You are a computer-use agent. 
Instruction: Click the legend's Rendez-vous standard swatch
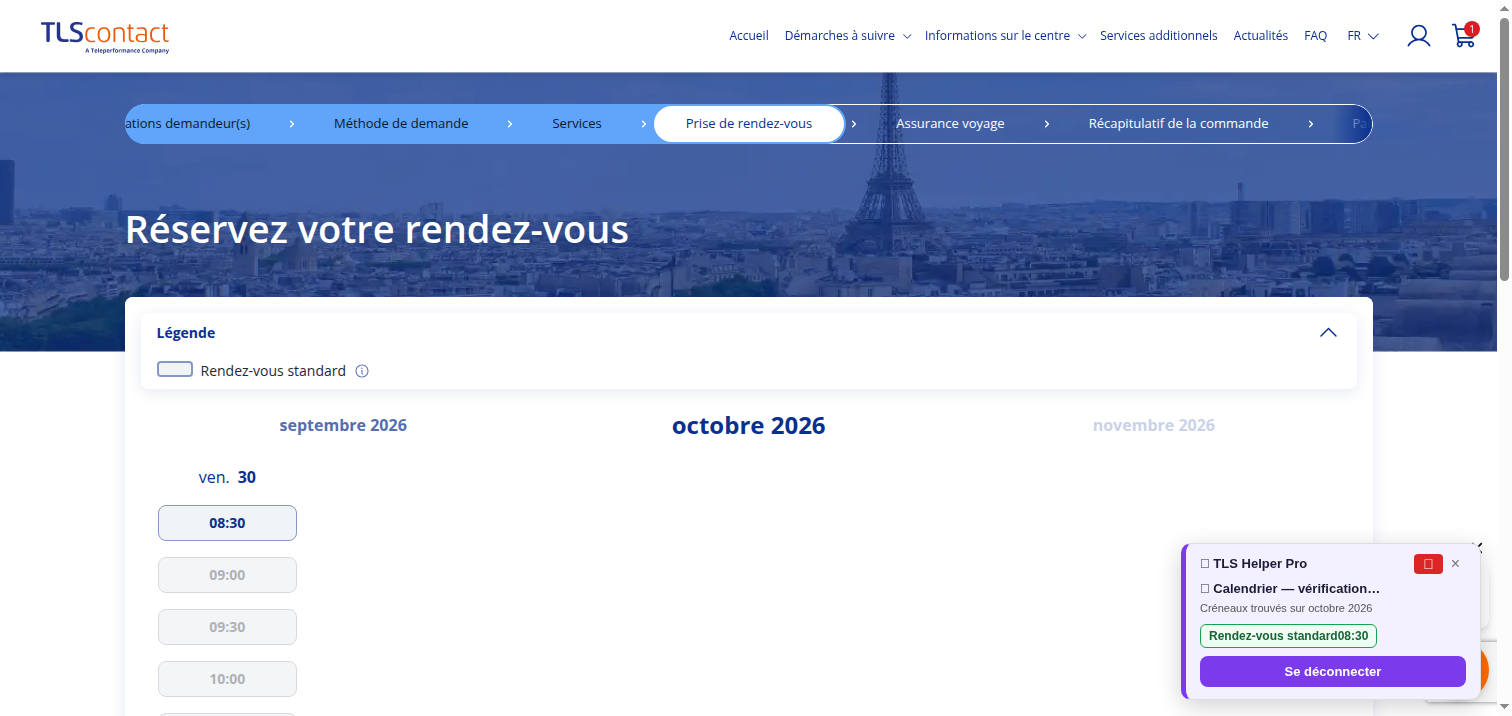[x=175, y=370]
